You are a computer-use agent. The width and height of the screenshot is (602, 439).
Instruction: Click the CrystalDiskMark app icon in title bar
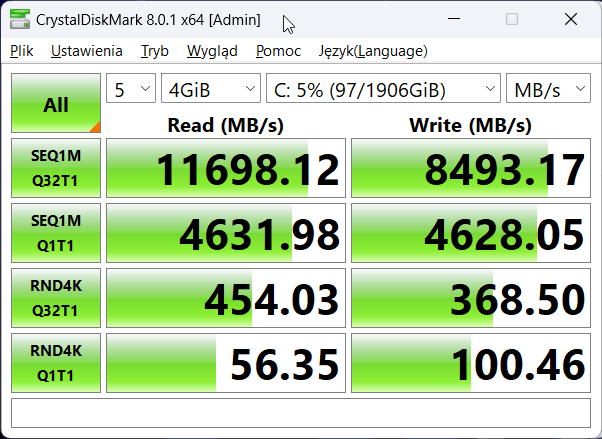click(19, 20)
